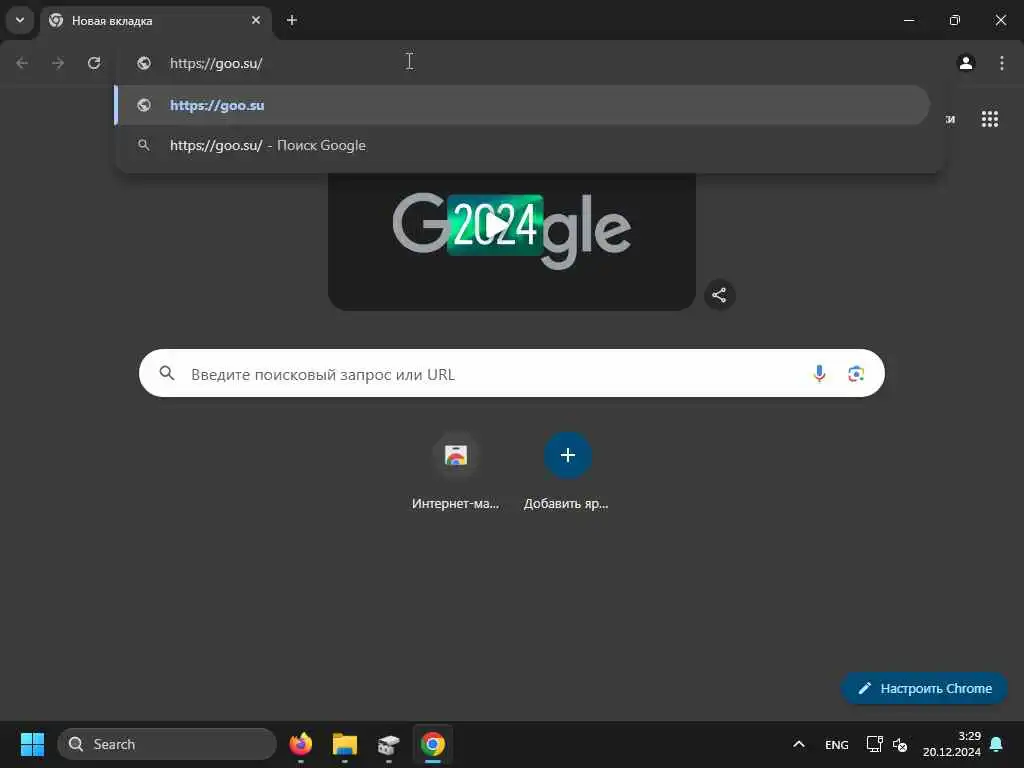Open the Интернет-ма... shortcut
The height and width of the screenshot is (768, 1024).
[x=456, y=472]
